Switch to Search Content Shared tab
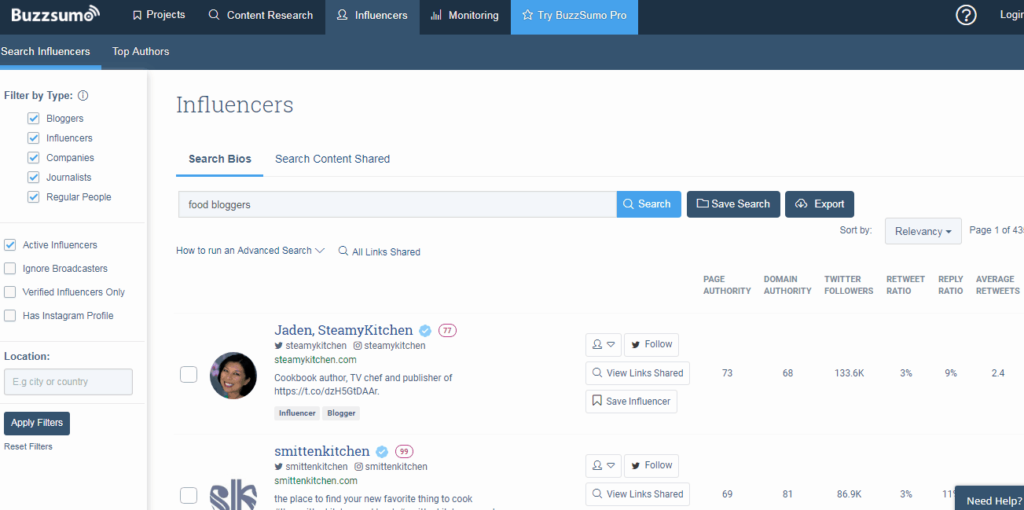This screenshot has width=1024, height=510. (x=332, y=159)
